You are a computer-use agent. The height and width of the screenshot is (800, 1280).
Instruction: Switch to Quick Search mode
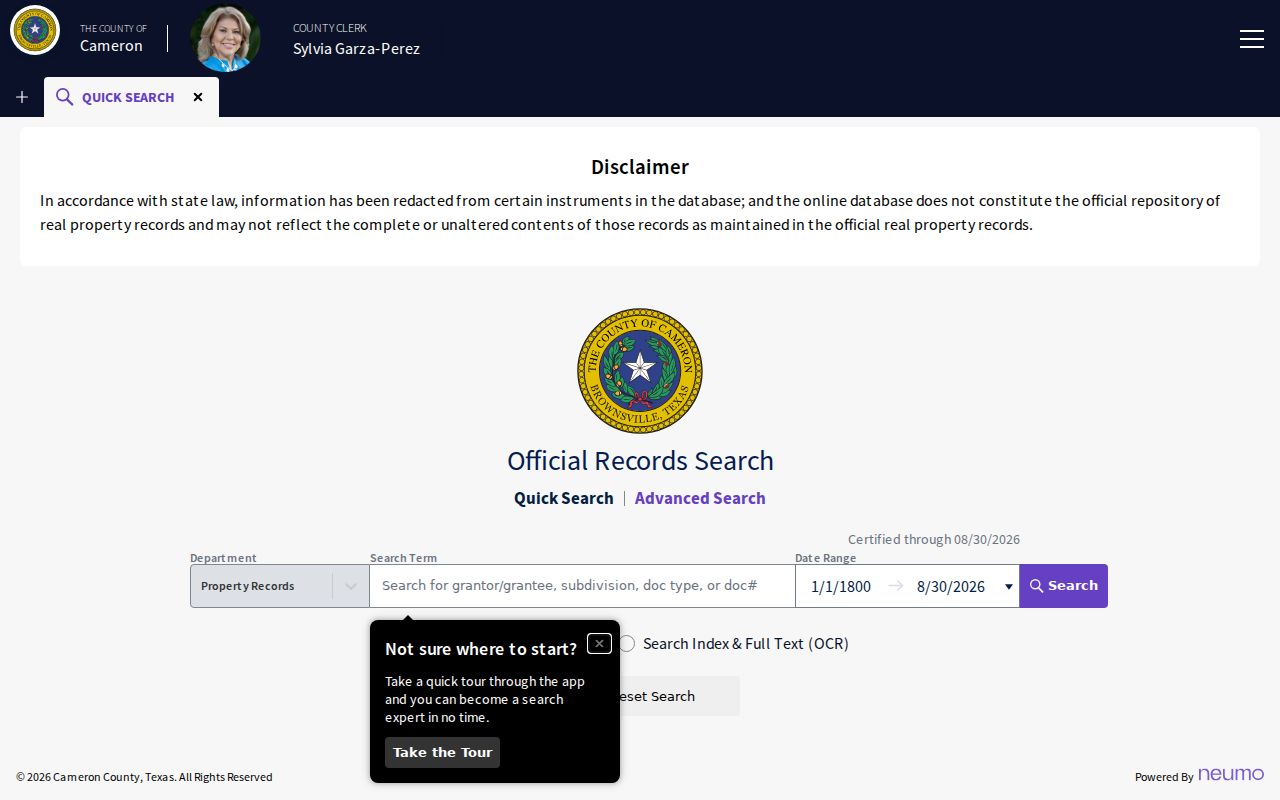pos(564,498)
